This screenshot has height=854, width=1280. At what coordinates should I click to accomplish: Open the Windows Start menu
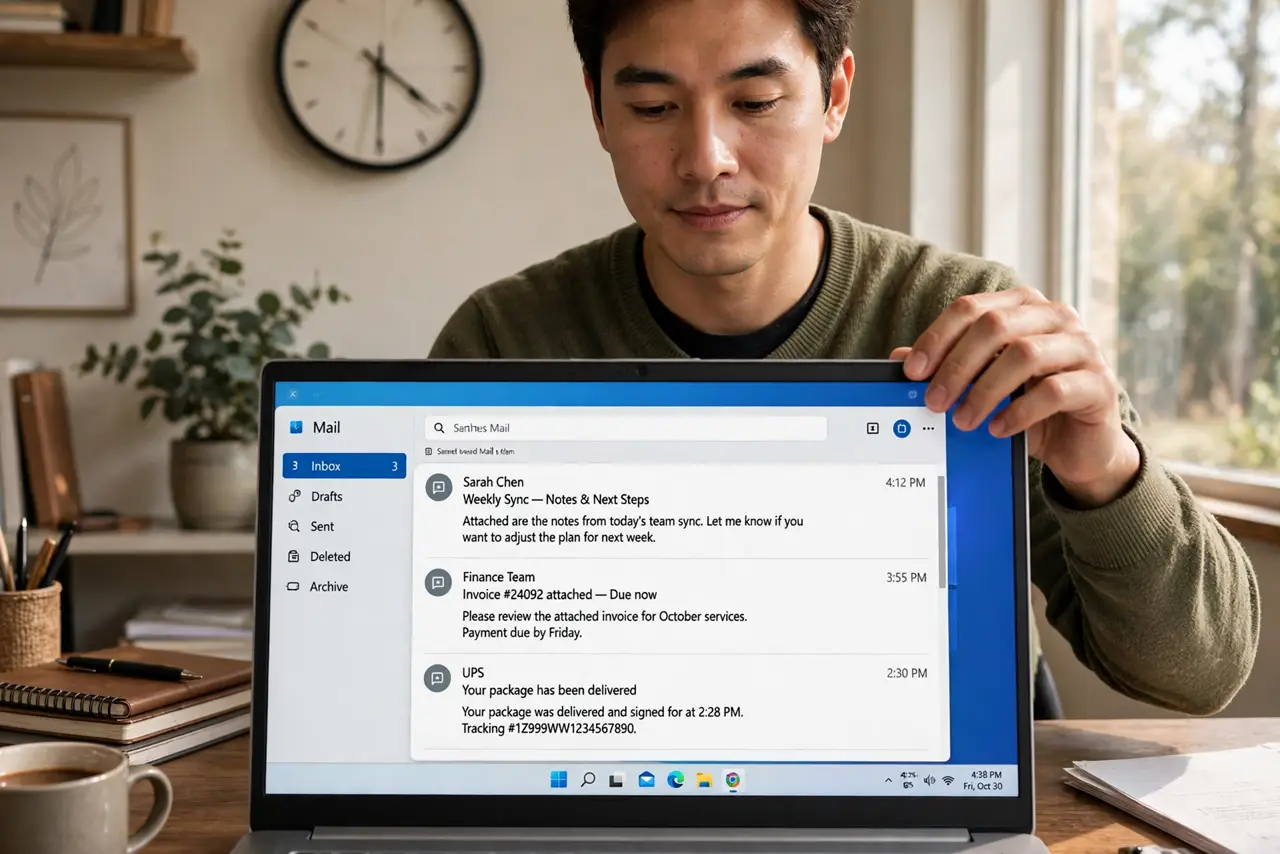[x=558, y=779]
